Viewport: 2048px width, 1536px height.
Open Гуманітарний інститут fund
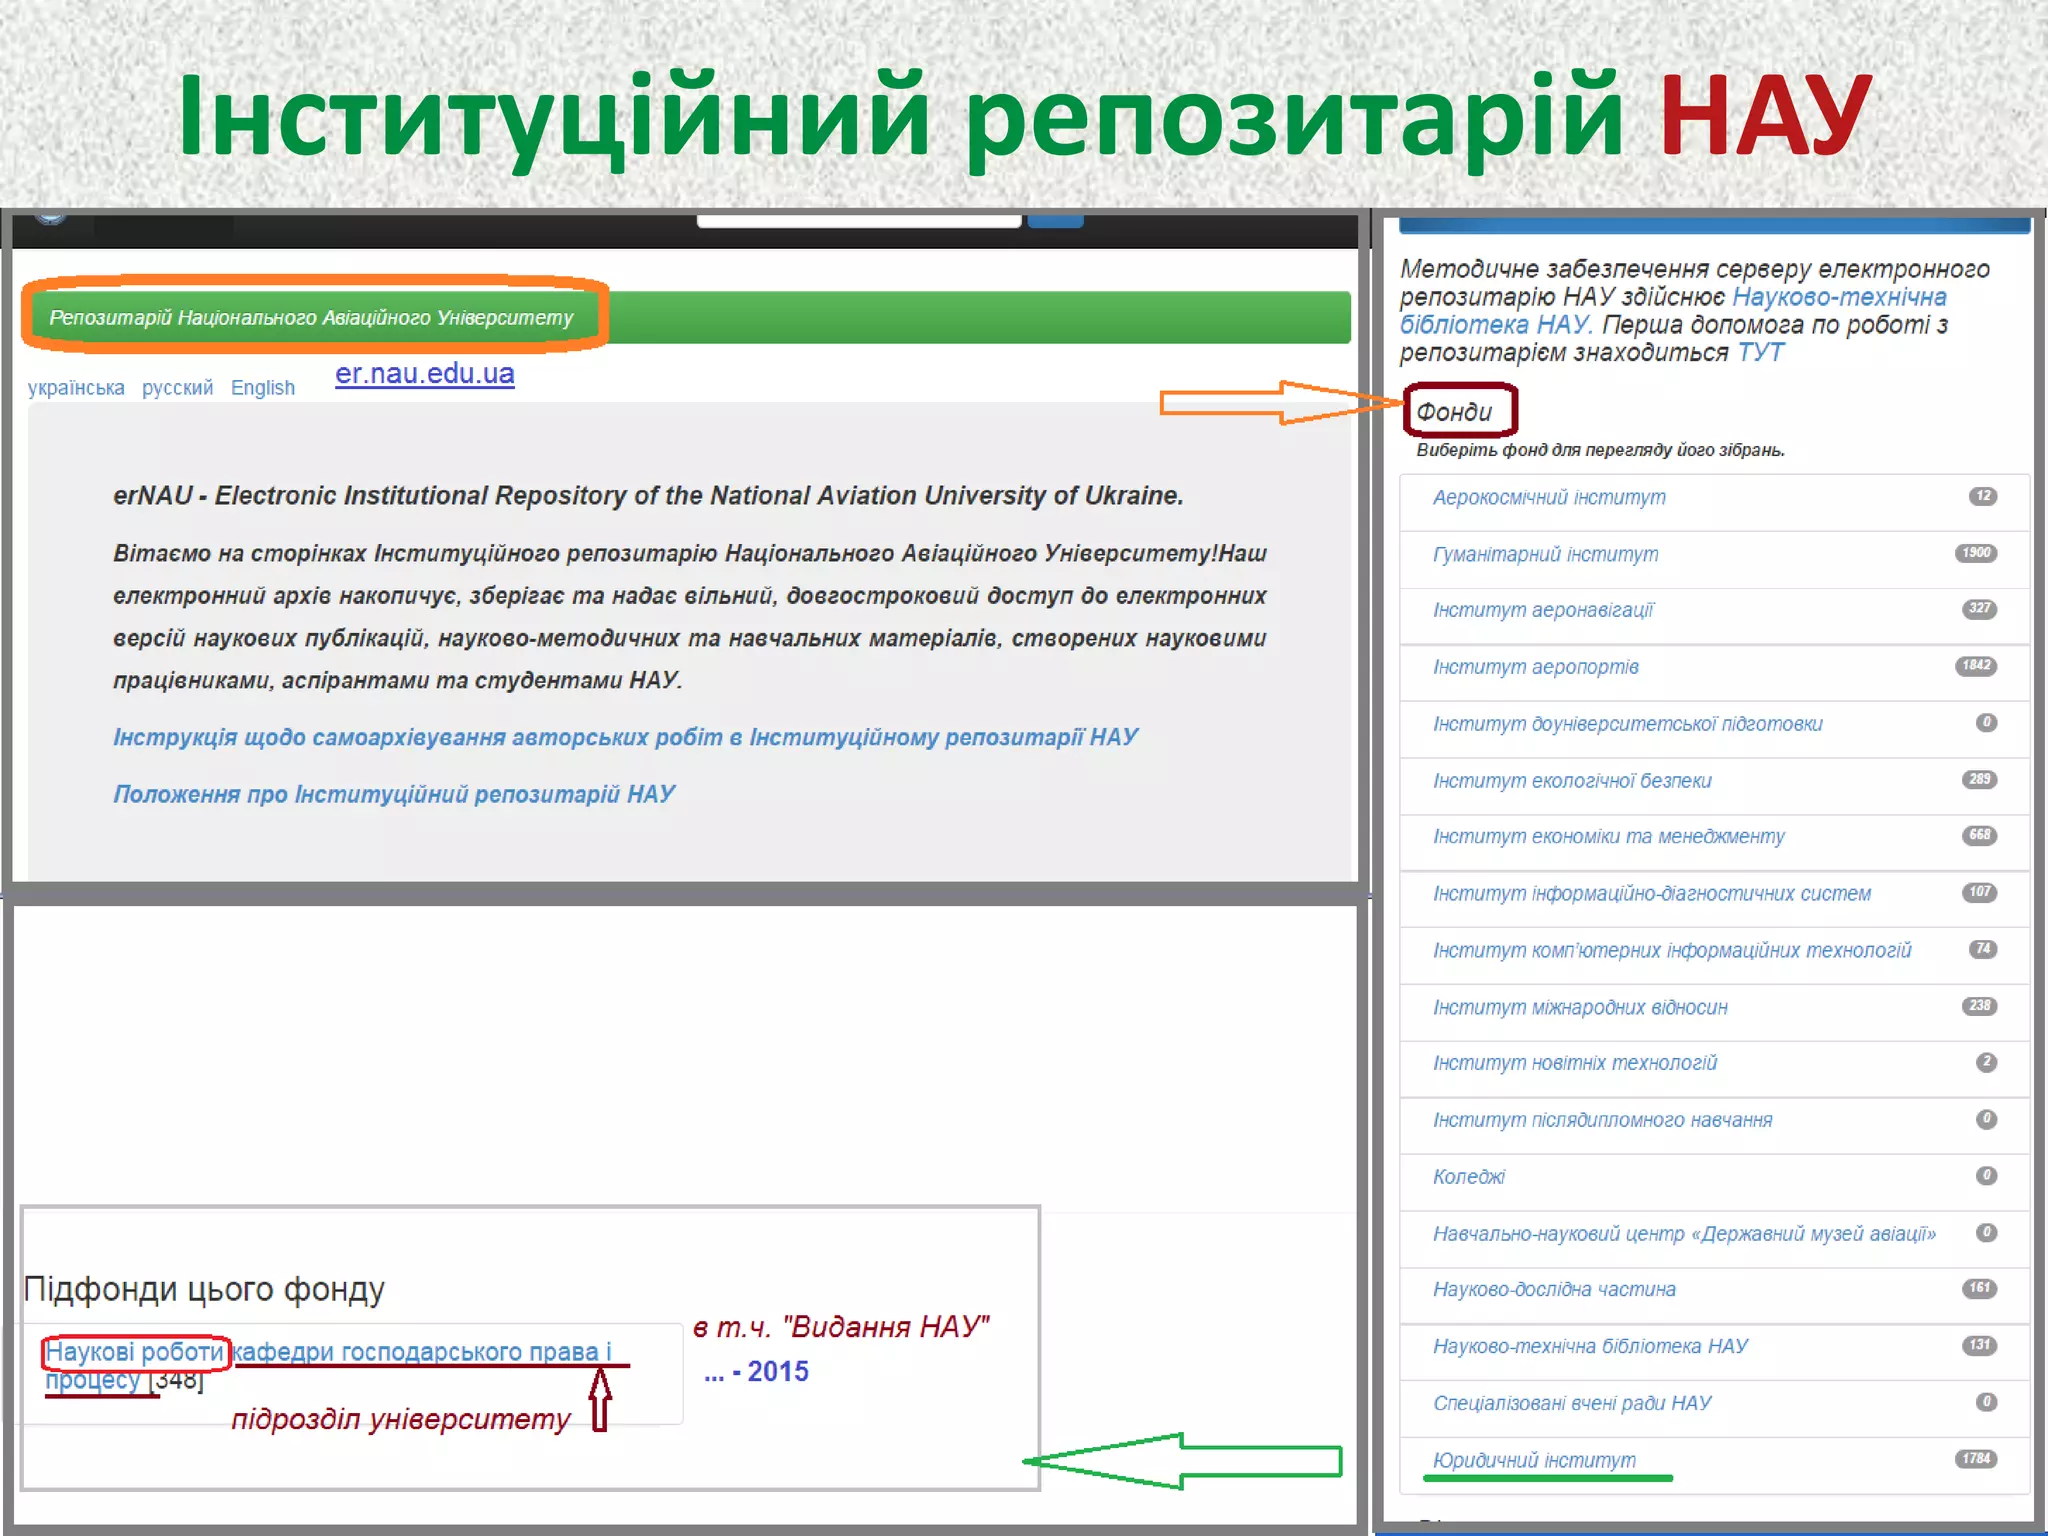1545,554
